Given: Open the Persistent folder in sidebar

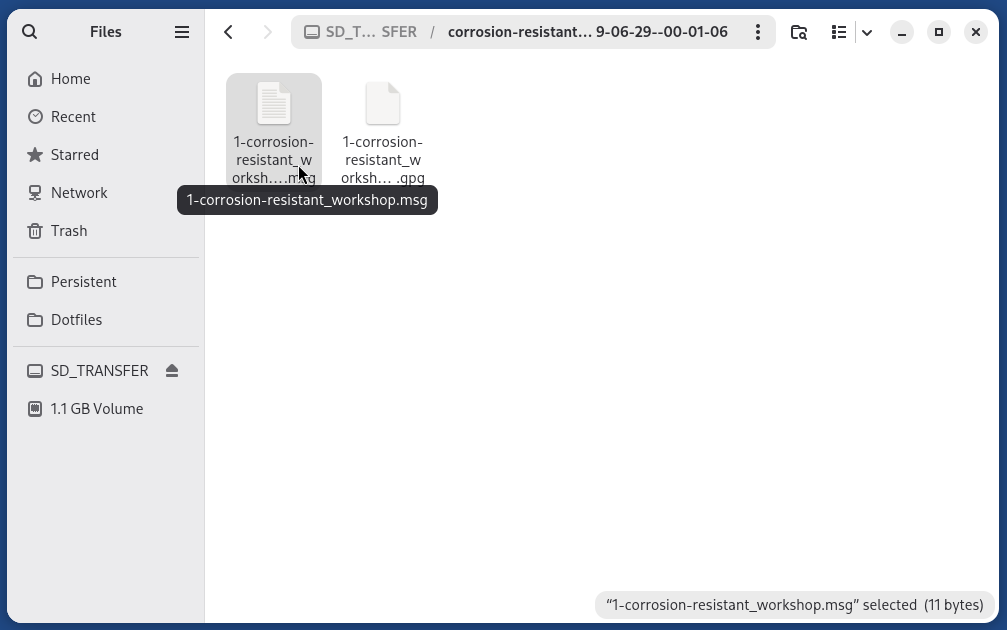Looking at the screenshot, I should 83,281.
